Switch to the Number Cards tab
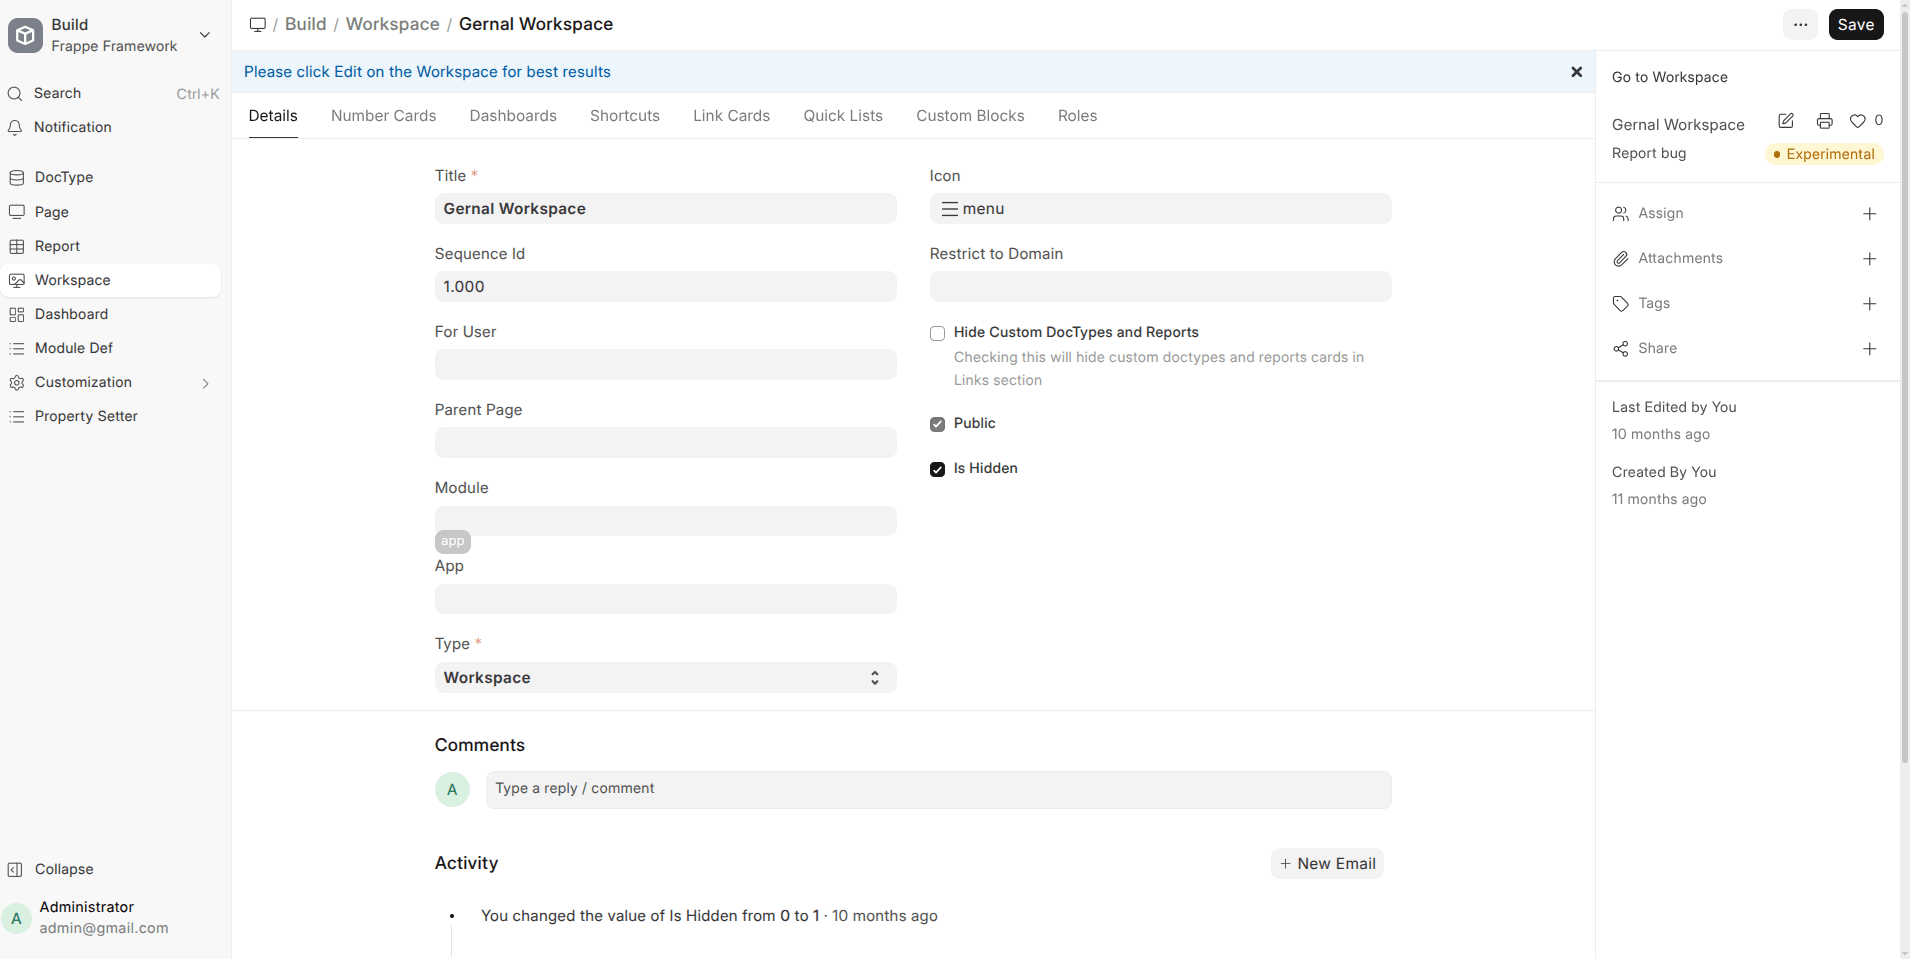 coord(383,116)
